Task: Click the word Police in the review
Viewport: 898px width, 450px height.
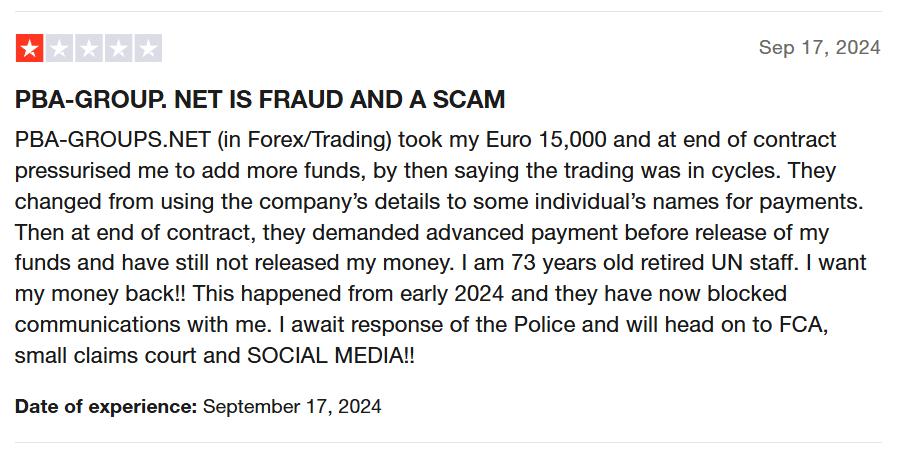Action: point(545,325)
